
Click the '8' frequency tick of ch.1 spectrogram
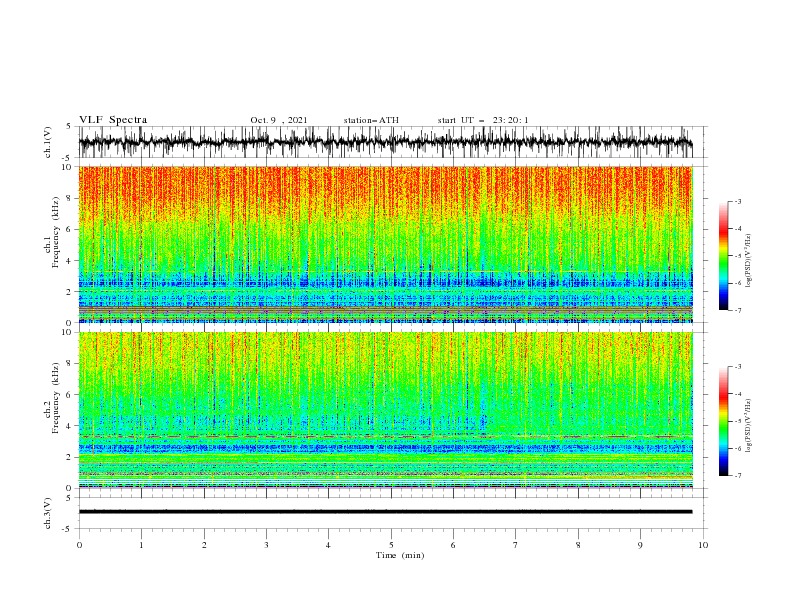70,198
